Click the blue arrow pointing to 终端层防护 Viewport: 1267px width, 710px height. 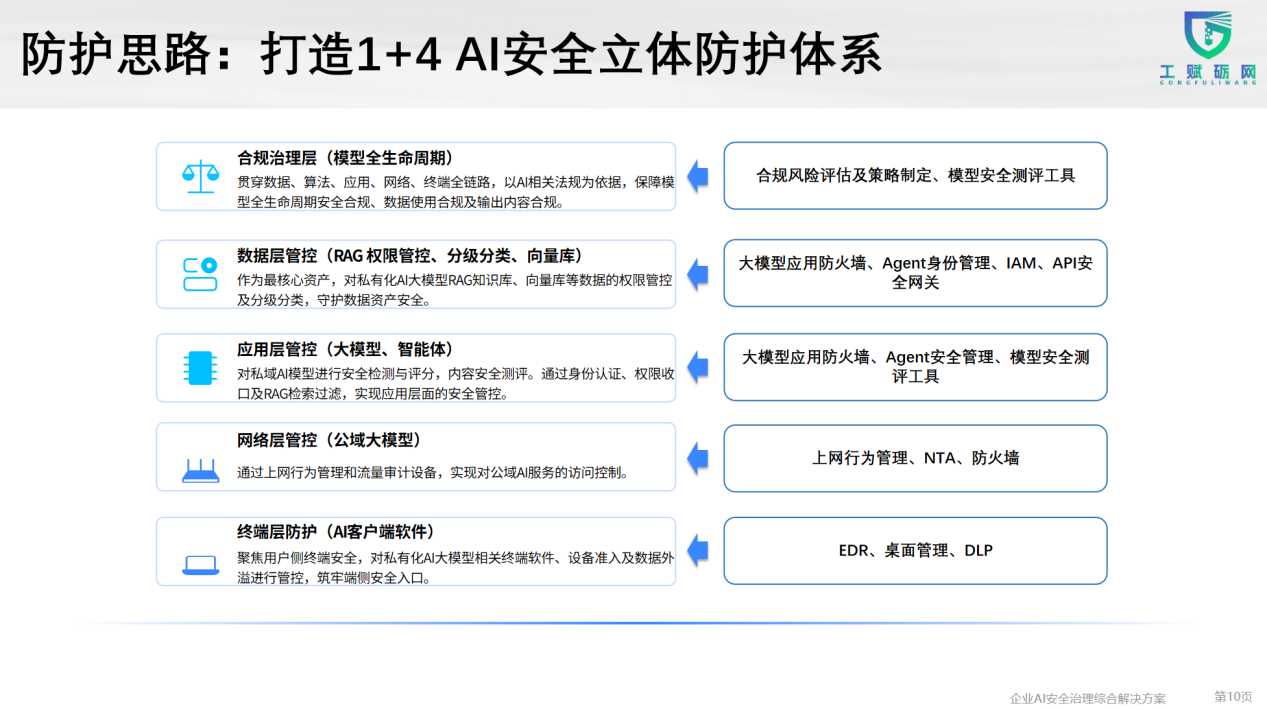point(698,551)
